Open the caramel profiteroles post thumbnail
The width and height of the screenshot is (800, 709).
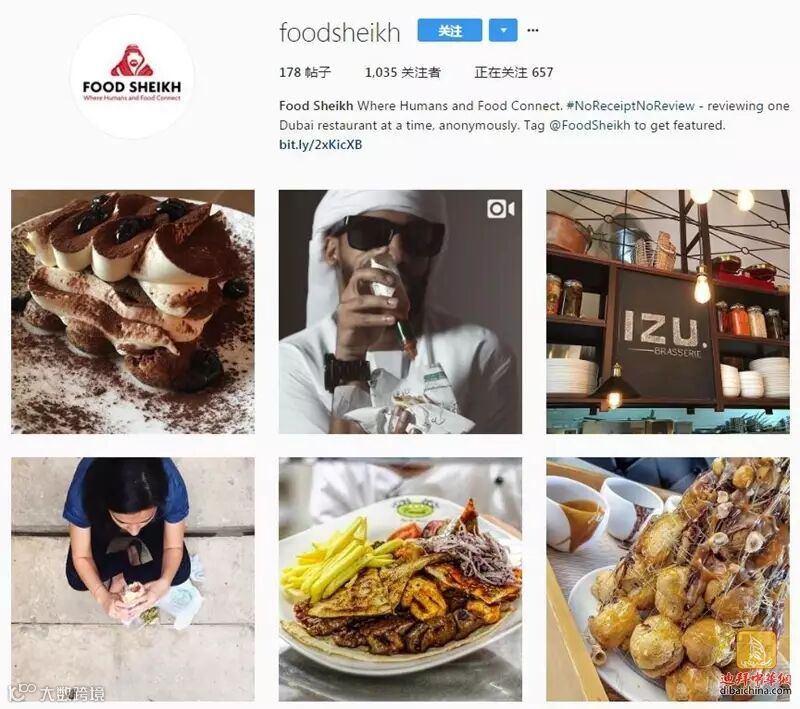tap(668, 579)
